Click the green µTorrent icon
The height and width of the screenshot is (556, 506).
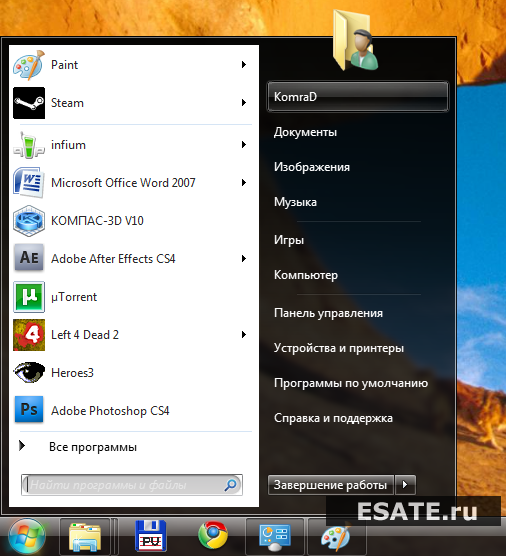pos(29,297)
